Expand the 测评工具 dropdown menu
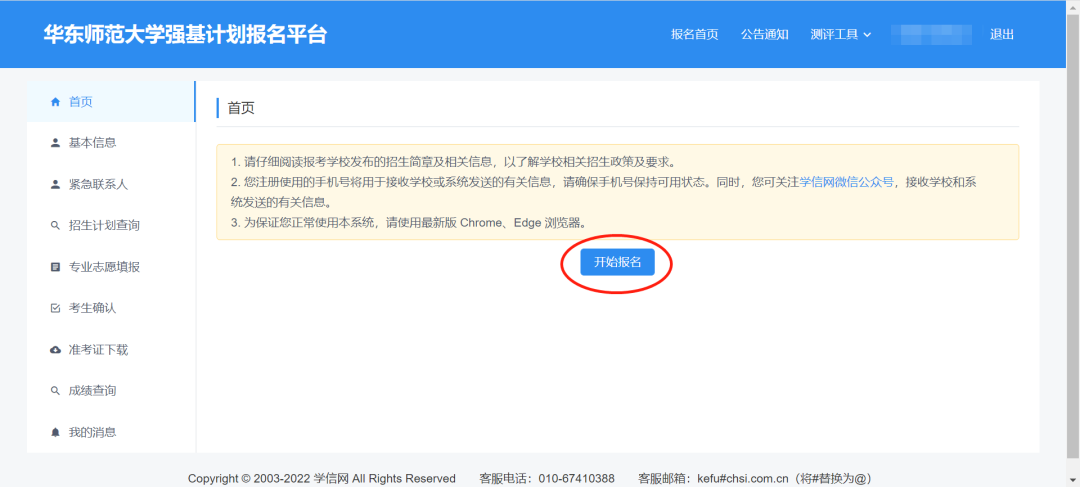The width and height of the screenshot is (1080, 487). point(840,34)
